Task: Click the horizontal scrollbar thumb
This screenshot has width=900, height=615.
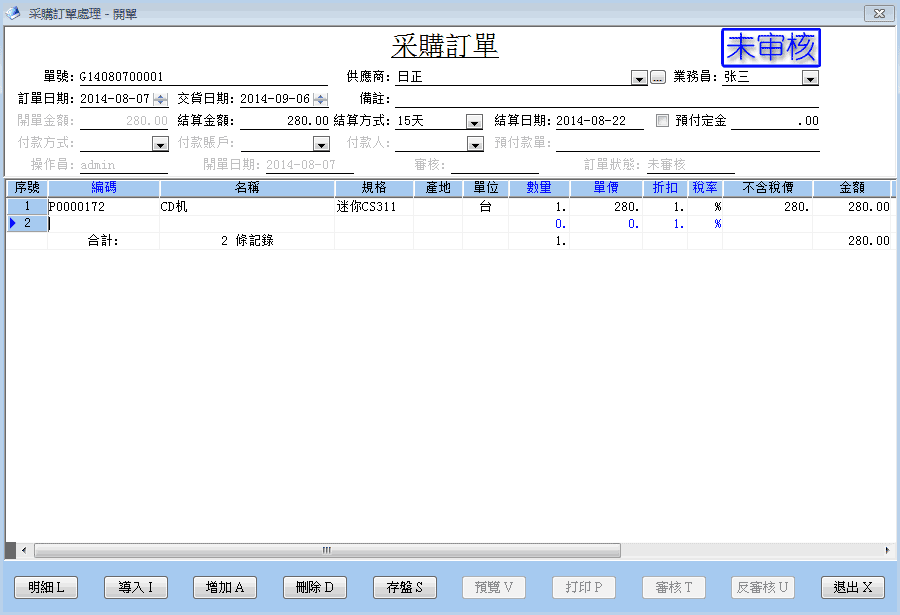Action: 327,550
